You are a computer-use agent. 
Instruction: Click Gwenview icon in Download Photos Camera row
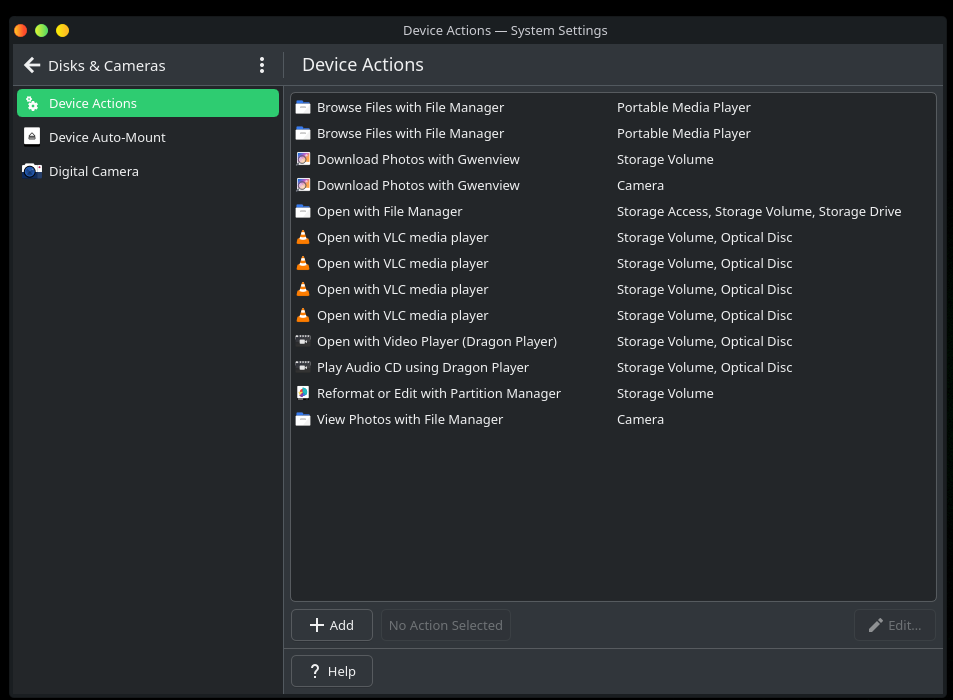click(x=303, y=185)
